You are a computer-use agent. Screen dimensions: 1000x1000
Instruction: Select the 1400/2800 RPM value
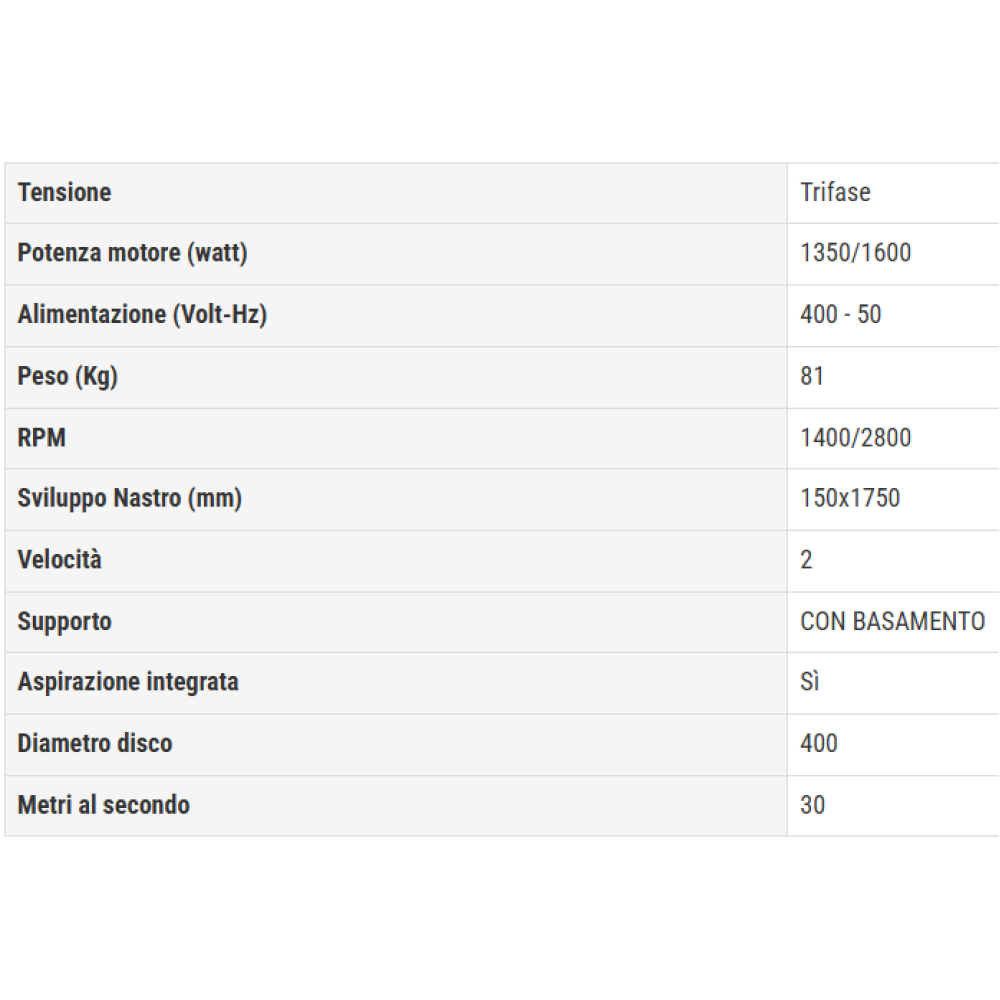click(x=856, y=438)
